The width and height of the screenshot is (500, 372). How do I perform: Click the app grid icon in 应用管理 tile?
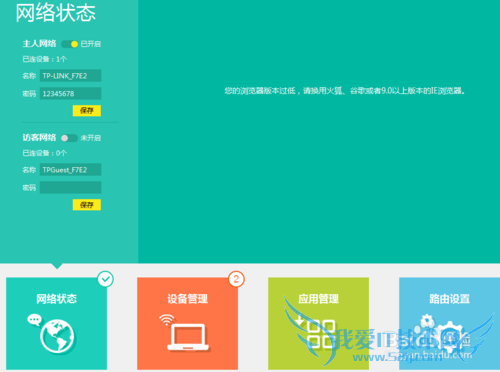[x=317, y=333]
